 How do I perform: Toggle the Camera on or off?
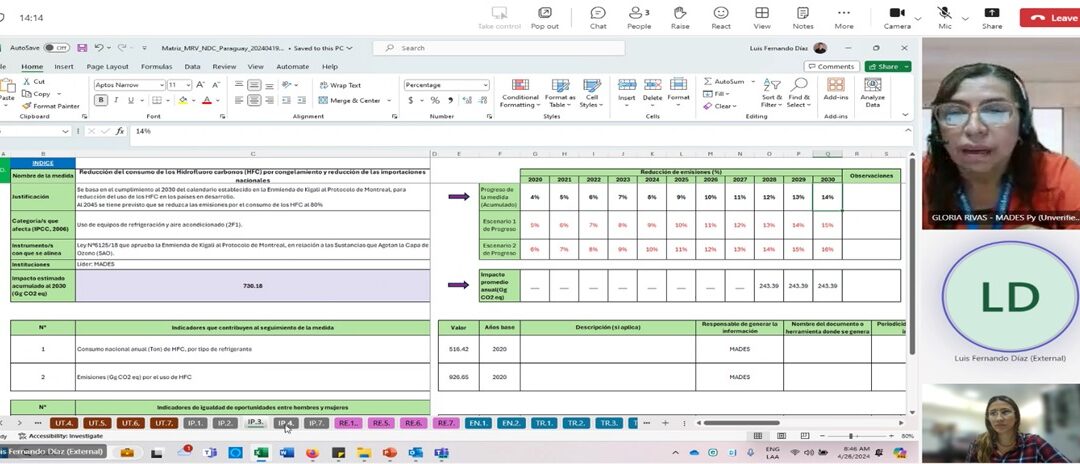[x=897, y=16]
